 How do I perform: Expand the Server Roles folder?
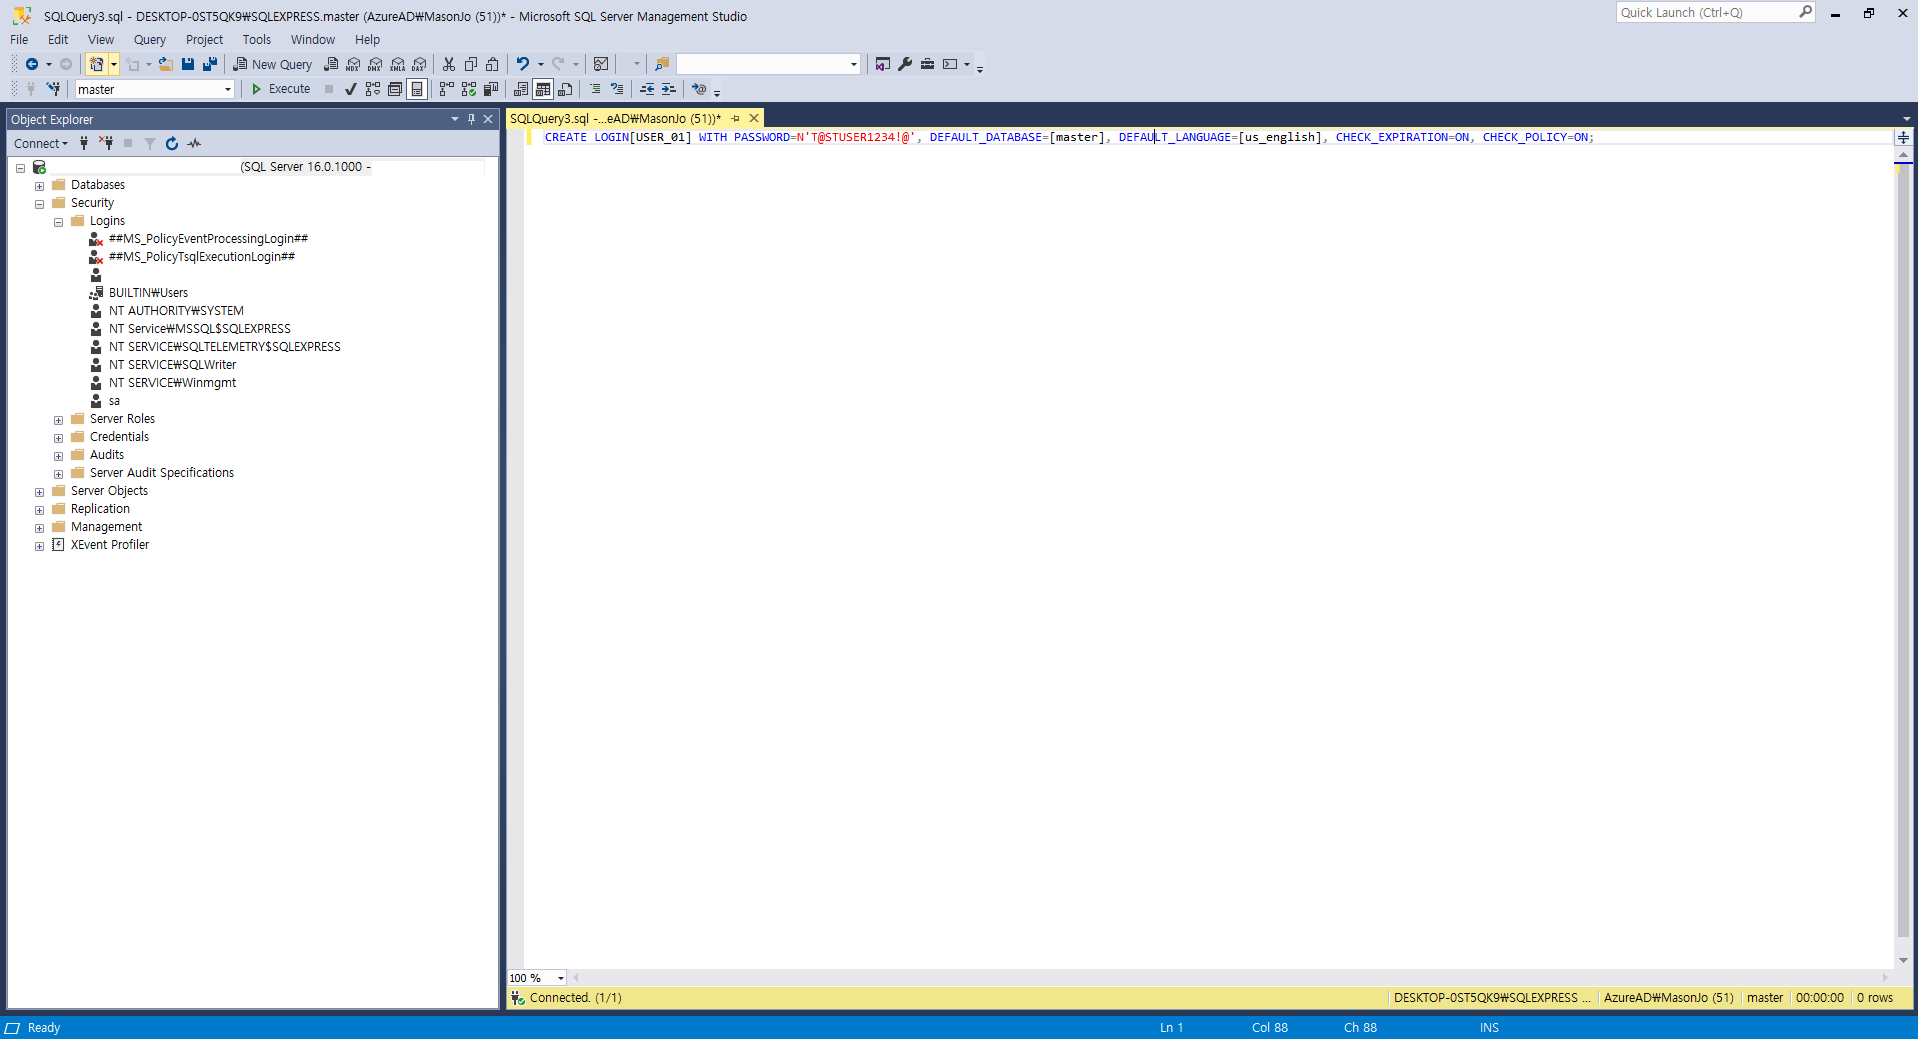[x=58, y=420]
